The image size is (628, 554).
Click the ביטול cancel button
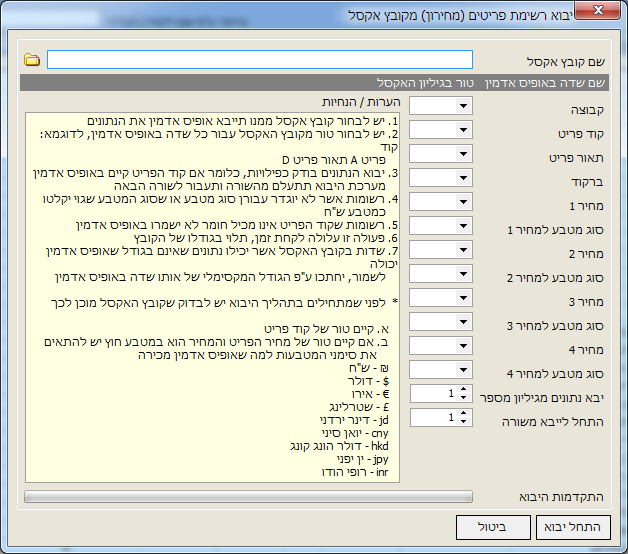(x=494, y=527)
